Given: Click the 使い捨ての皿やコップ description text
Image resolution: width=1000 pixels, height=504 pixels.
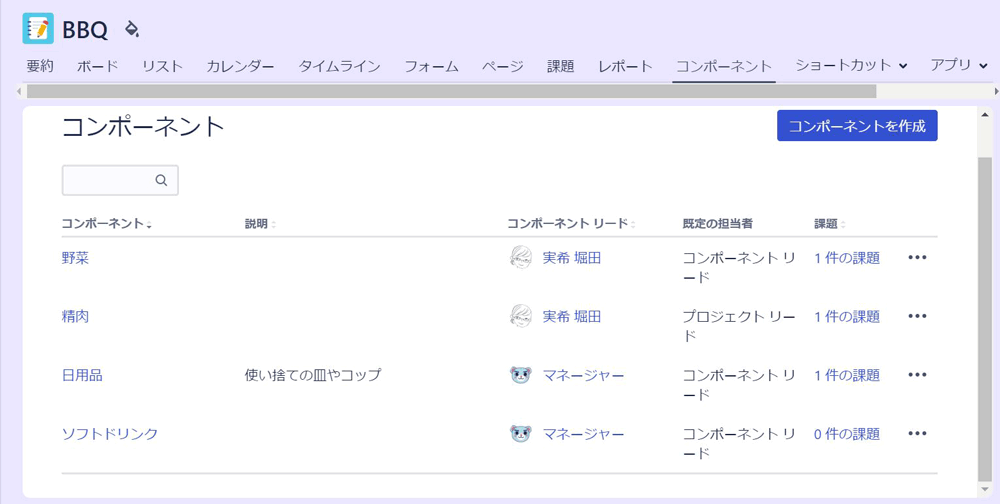Looking at the screenshot, I should click(x=312, y=375).
